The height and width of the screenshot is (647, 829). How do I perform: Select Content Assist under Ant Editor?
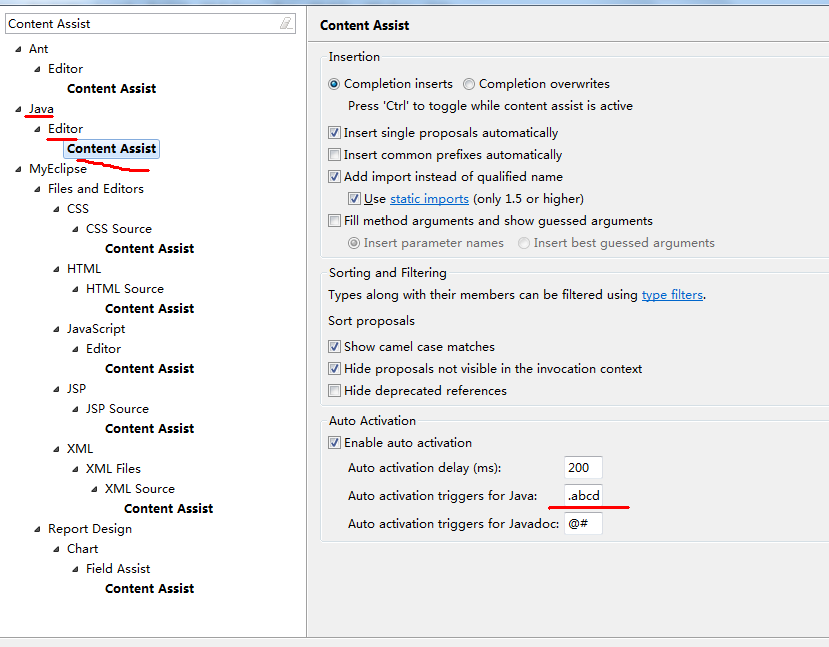coord(111,89)
